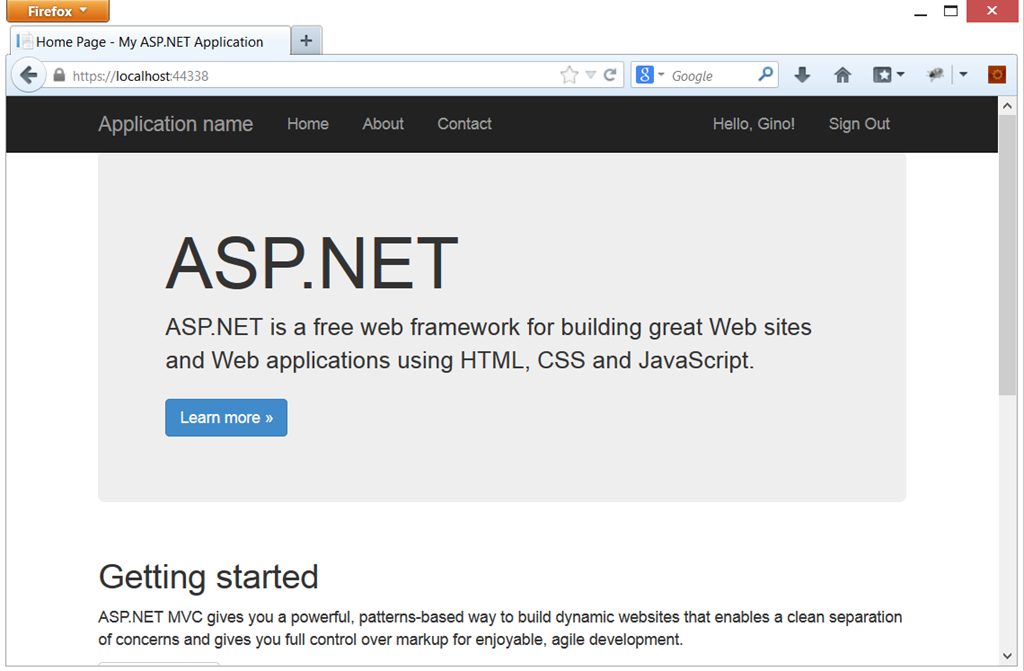This screenshot has width=1024, height=671.
Task: Click the scrollbar down arrow
Action: (1007, 656)
